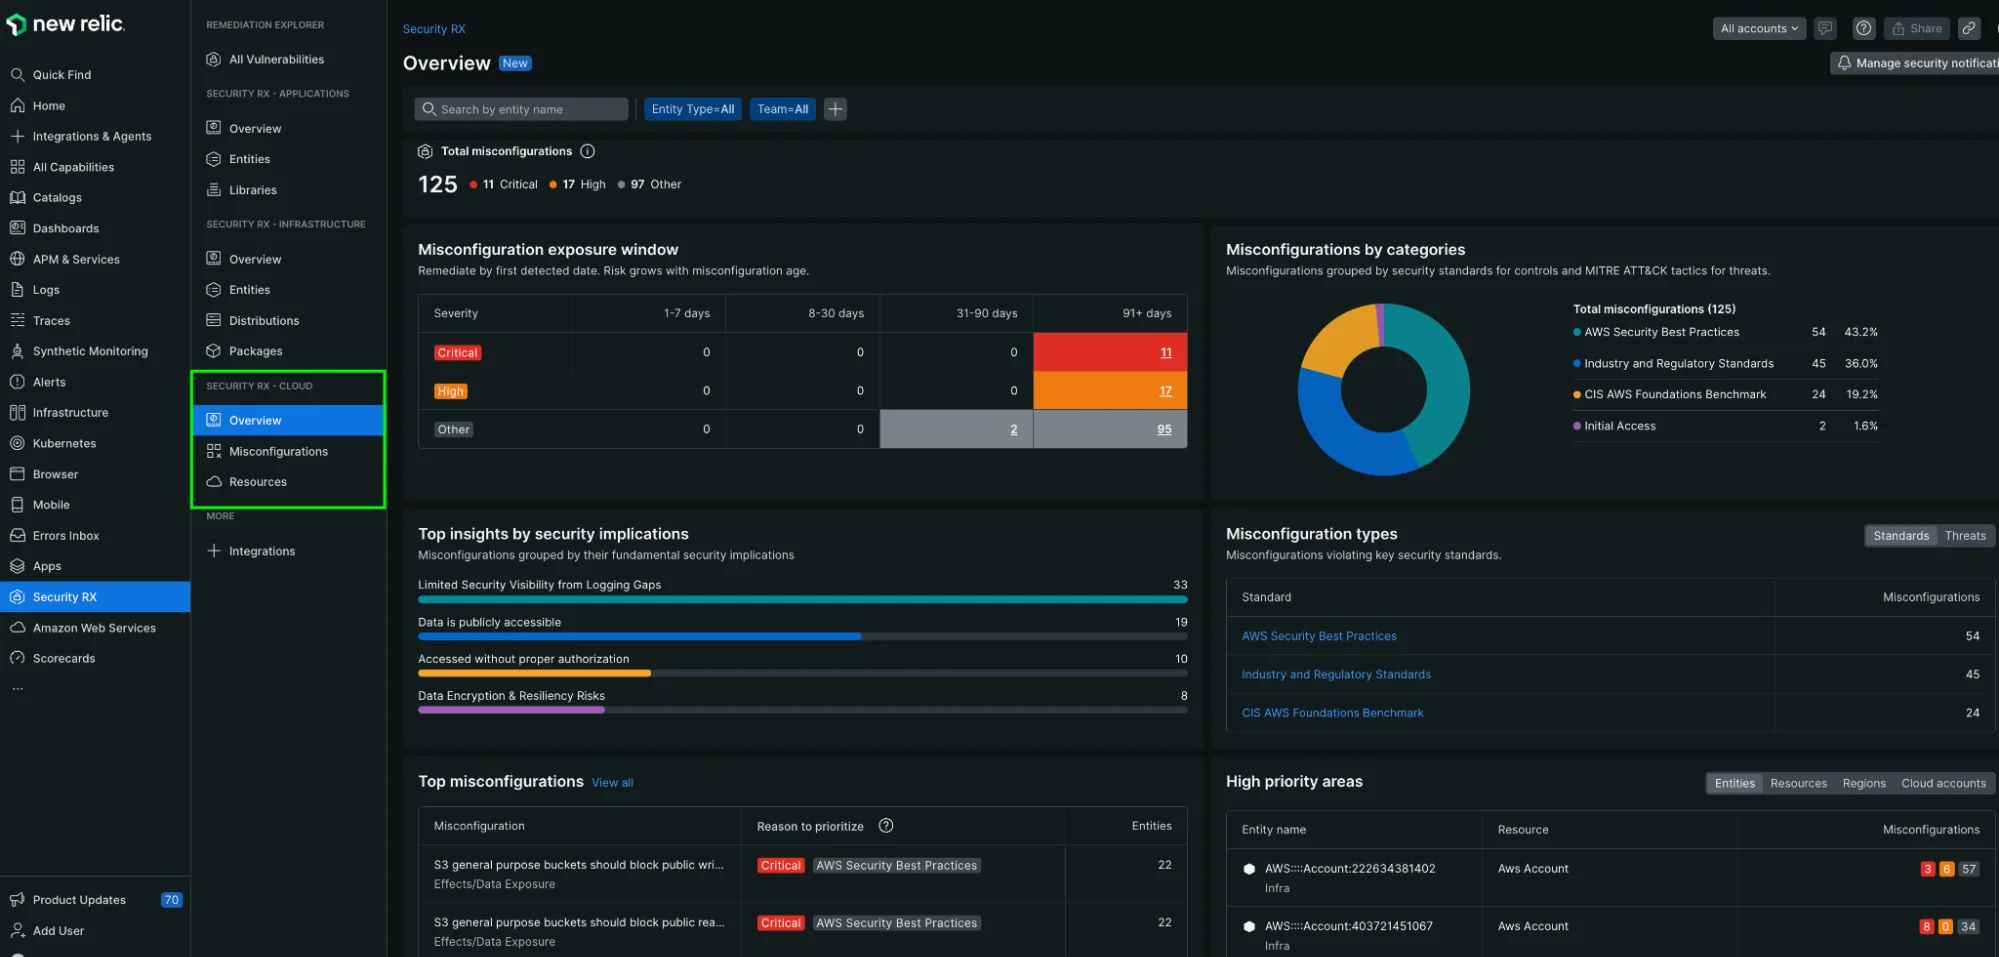Viewport: 1999px width, 957px height.
Task: Click View all next to Top misconfigurations
Action: pyautogui.click(x=612, y=782)
